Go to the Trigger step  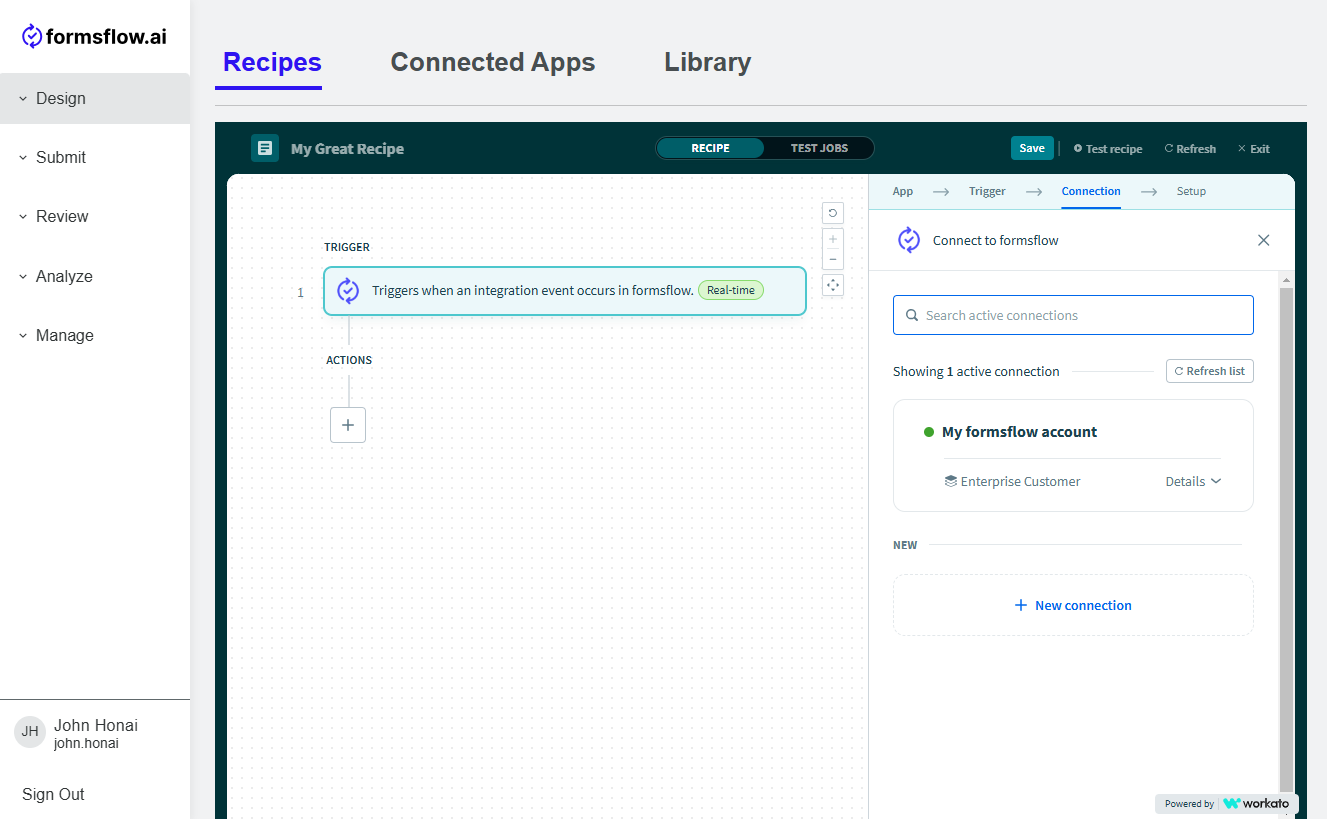(x=987, y=191)
